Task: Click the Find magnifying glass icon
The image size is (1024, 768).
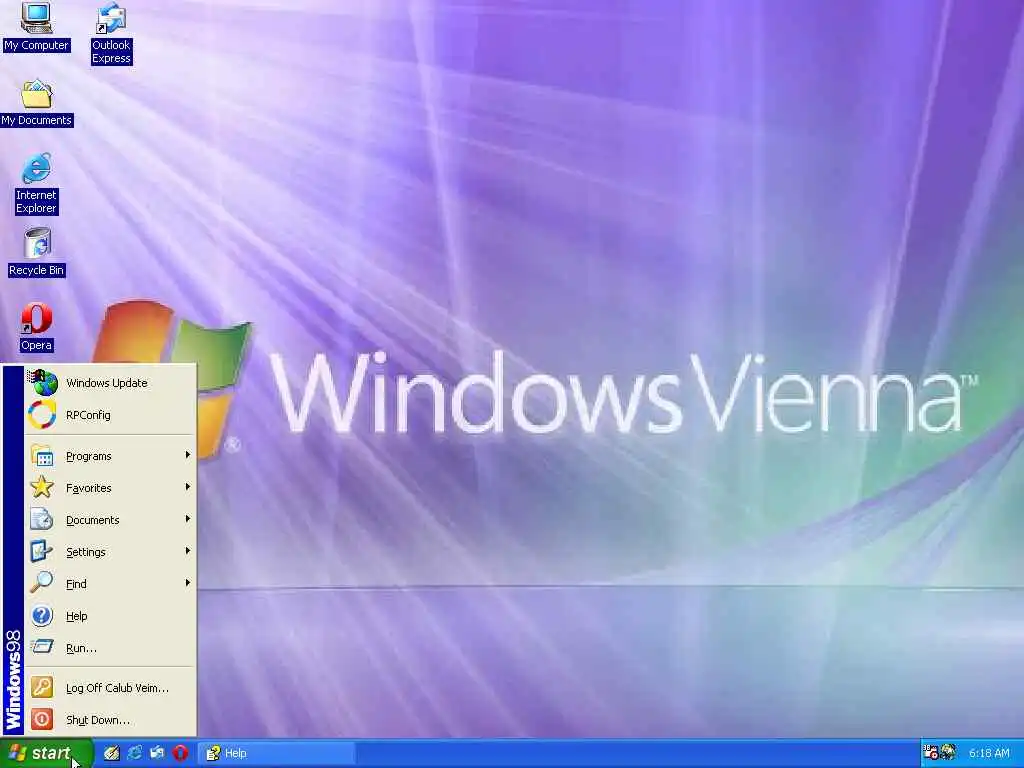Action: coord(41,583)
